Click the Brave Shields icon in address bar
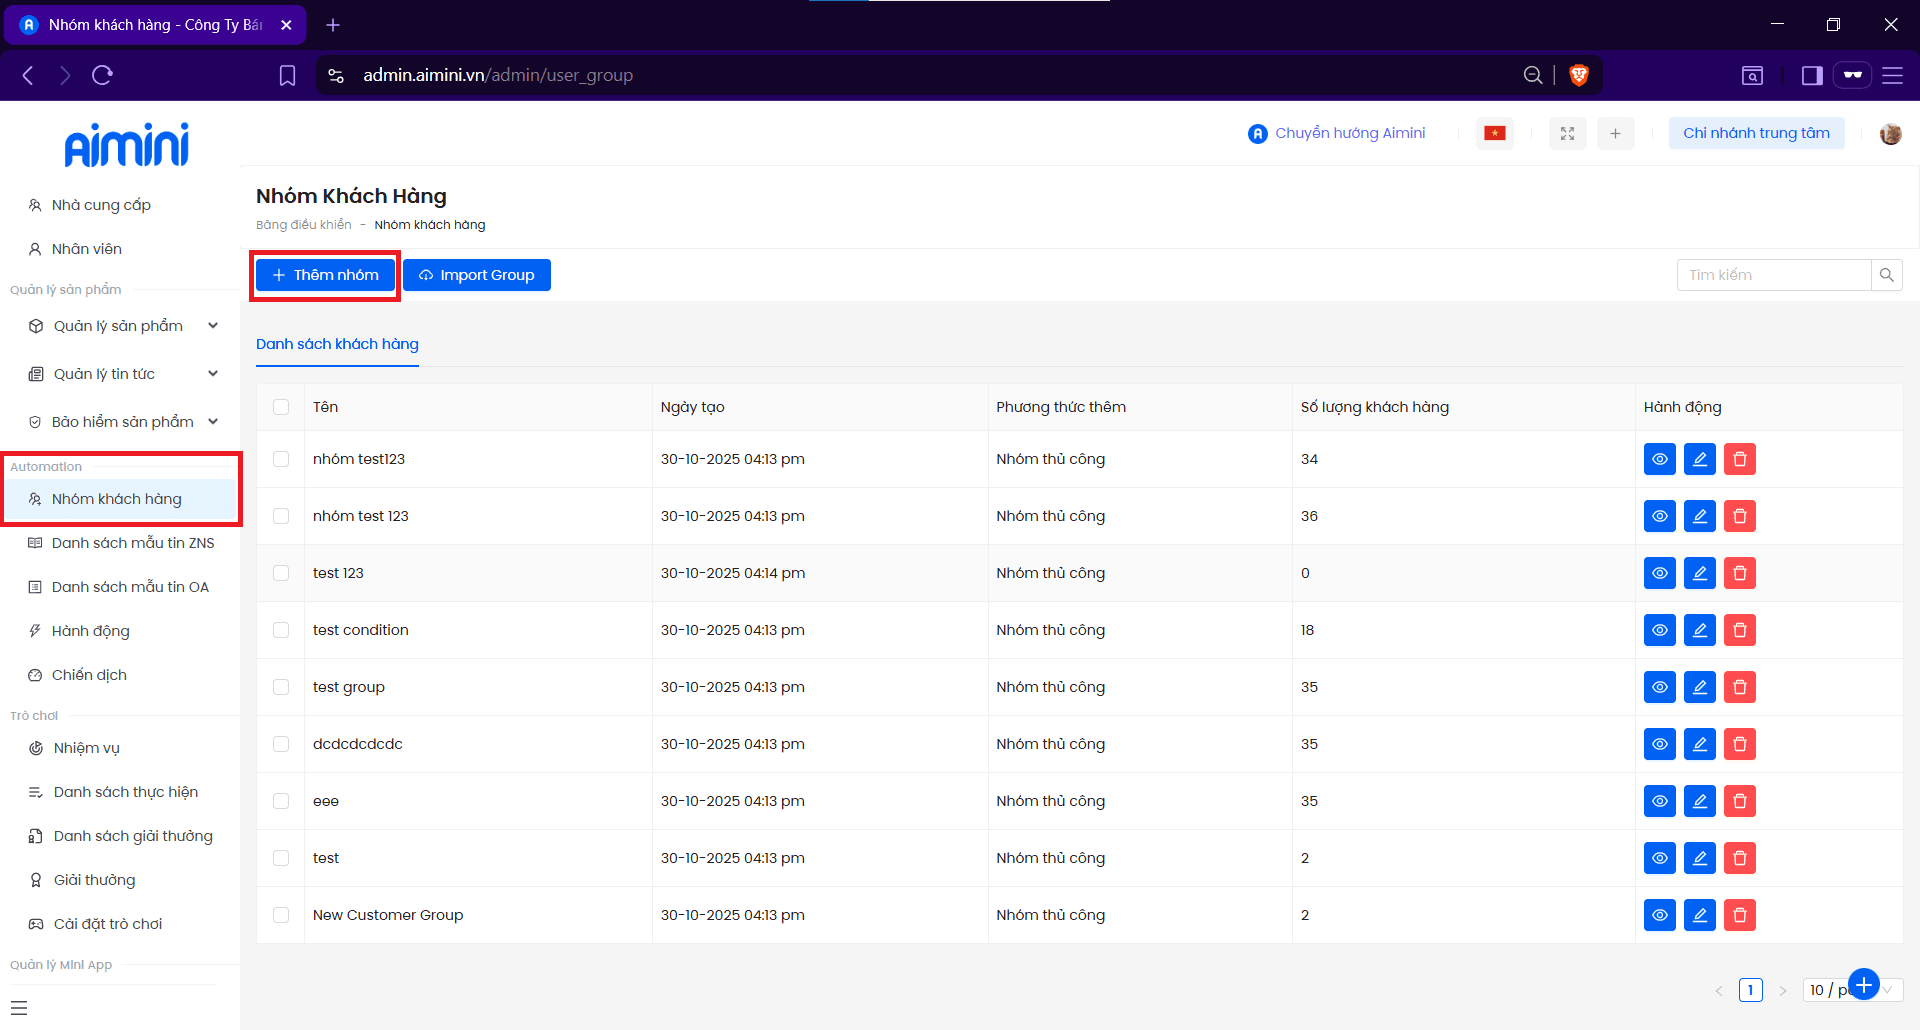 pos(1579,75)
